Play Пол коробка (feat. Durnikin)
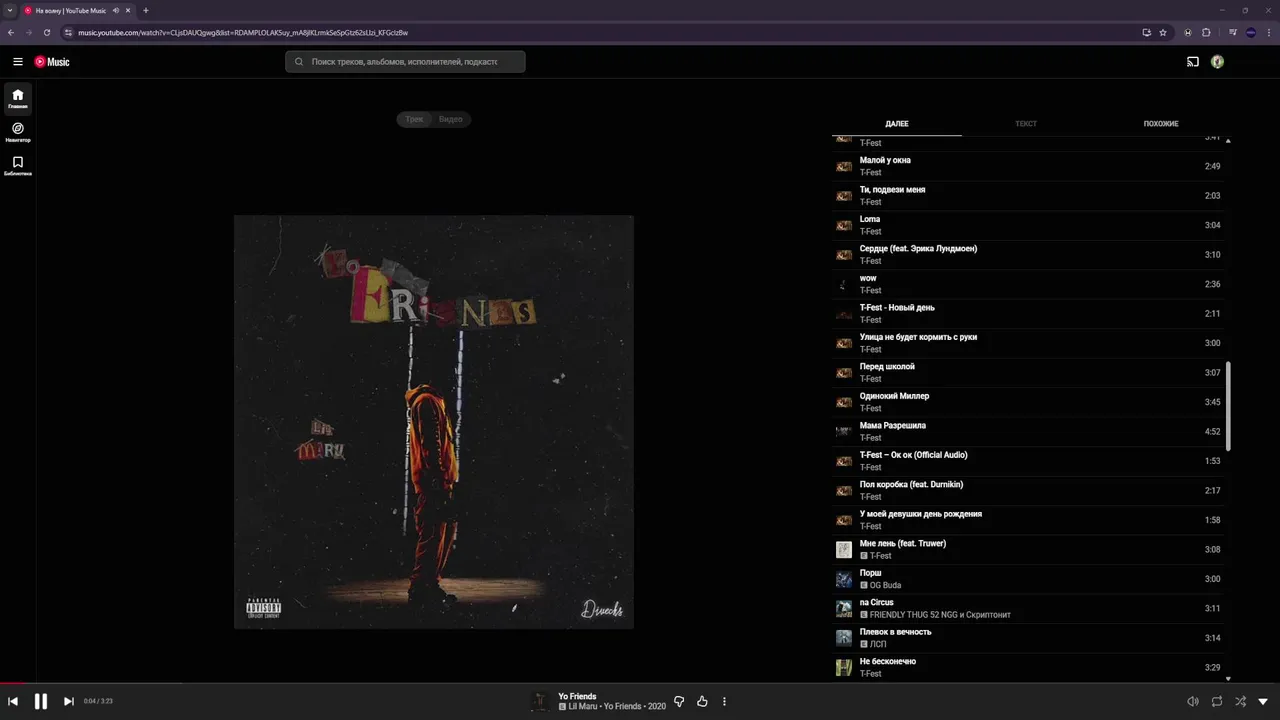Viewport: 1280px width, 720px height. (x=1029, y=491)
